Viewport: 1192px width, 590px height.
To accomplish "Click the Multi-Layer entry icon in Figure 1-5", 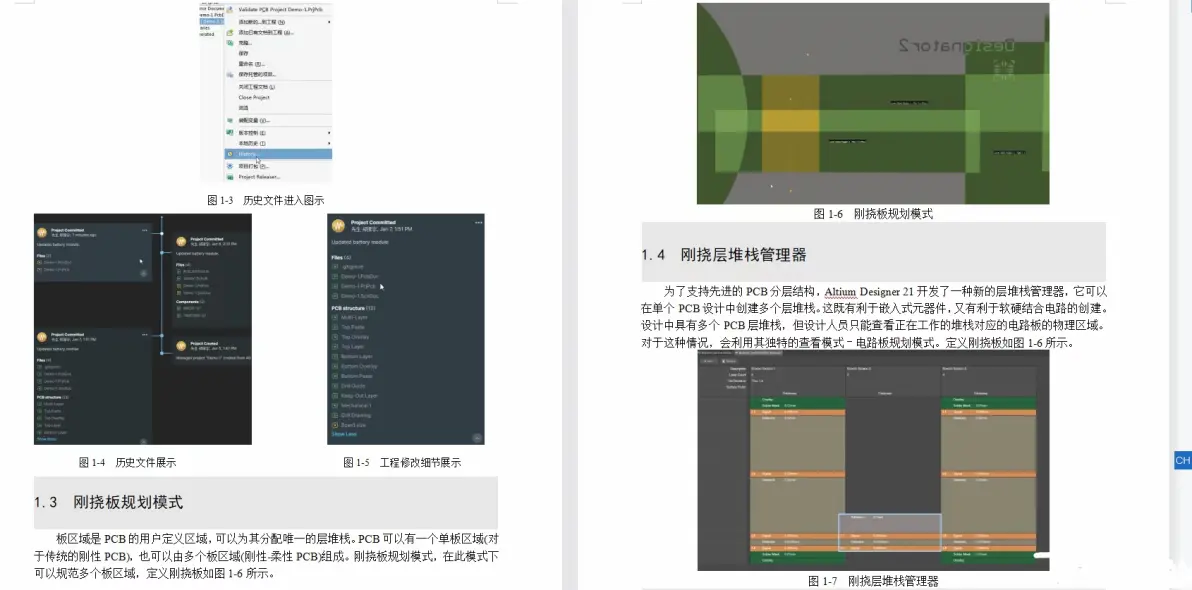I will 334,317.
